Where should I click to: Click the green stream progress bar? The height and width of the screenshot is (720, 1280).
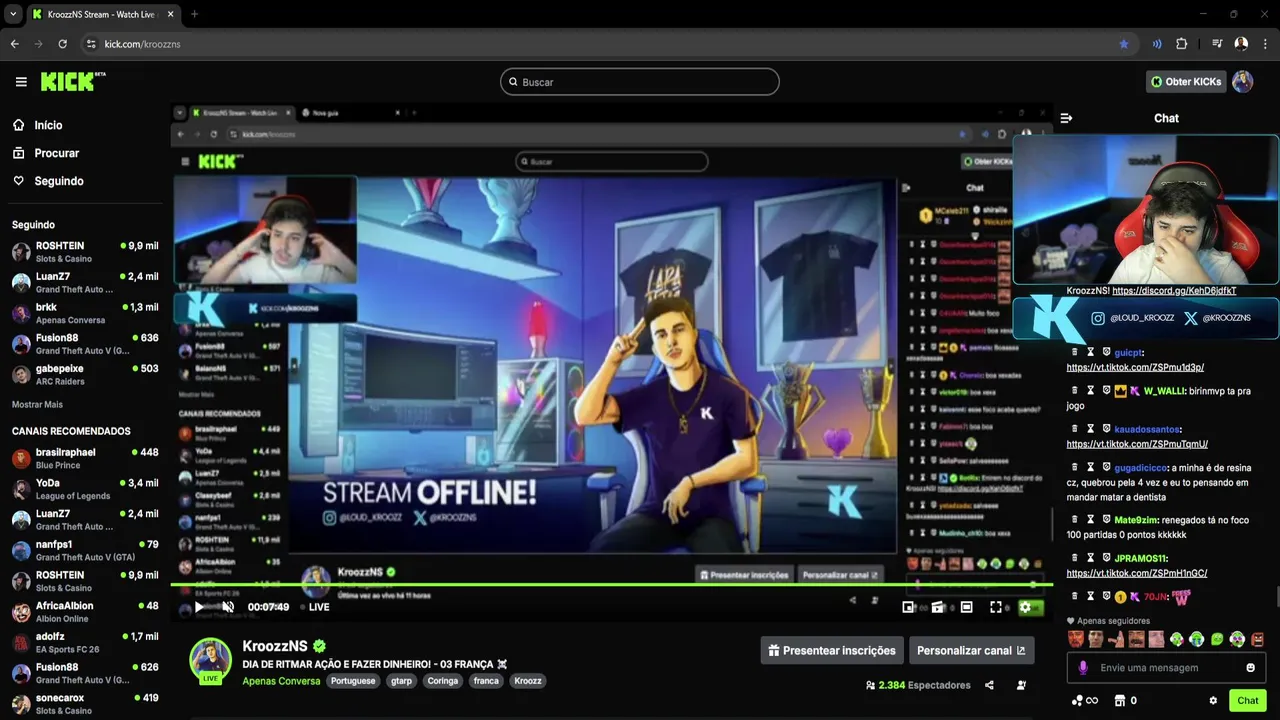pos(611,585)
